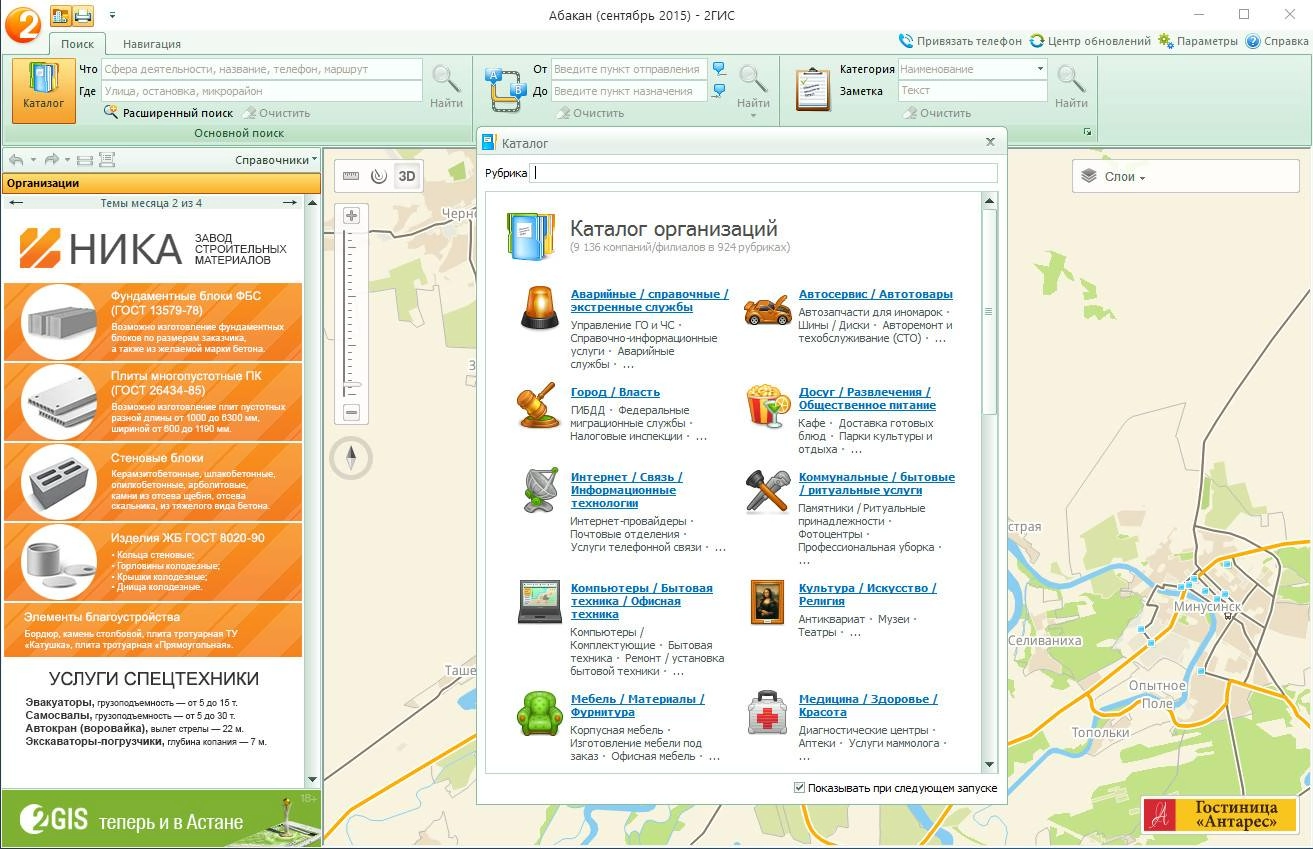This screenshot has width=1313, height=849.
Task: Open Справка help
Action: pos(1276,41)
